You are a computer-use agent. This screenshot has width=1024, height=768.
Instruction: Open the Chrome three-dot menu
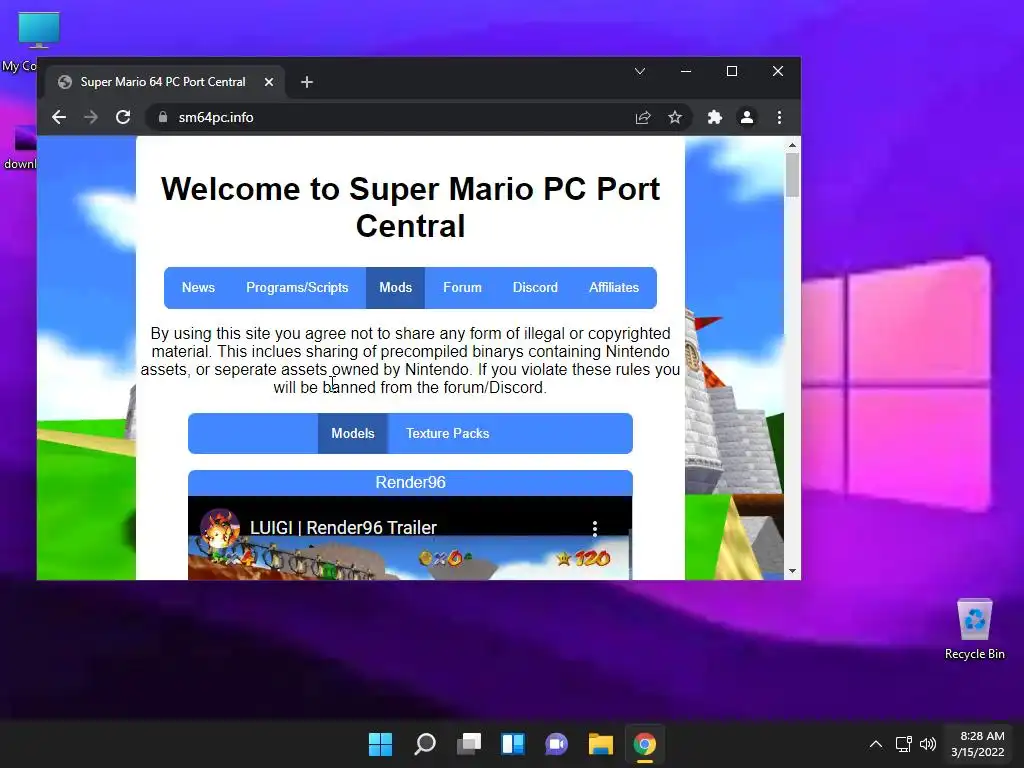tap(779, 118)
